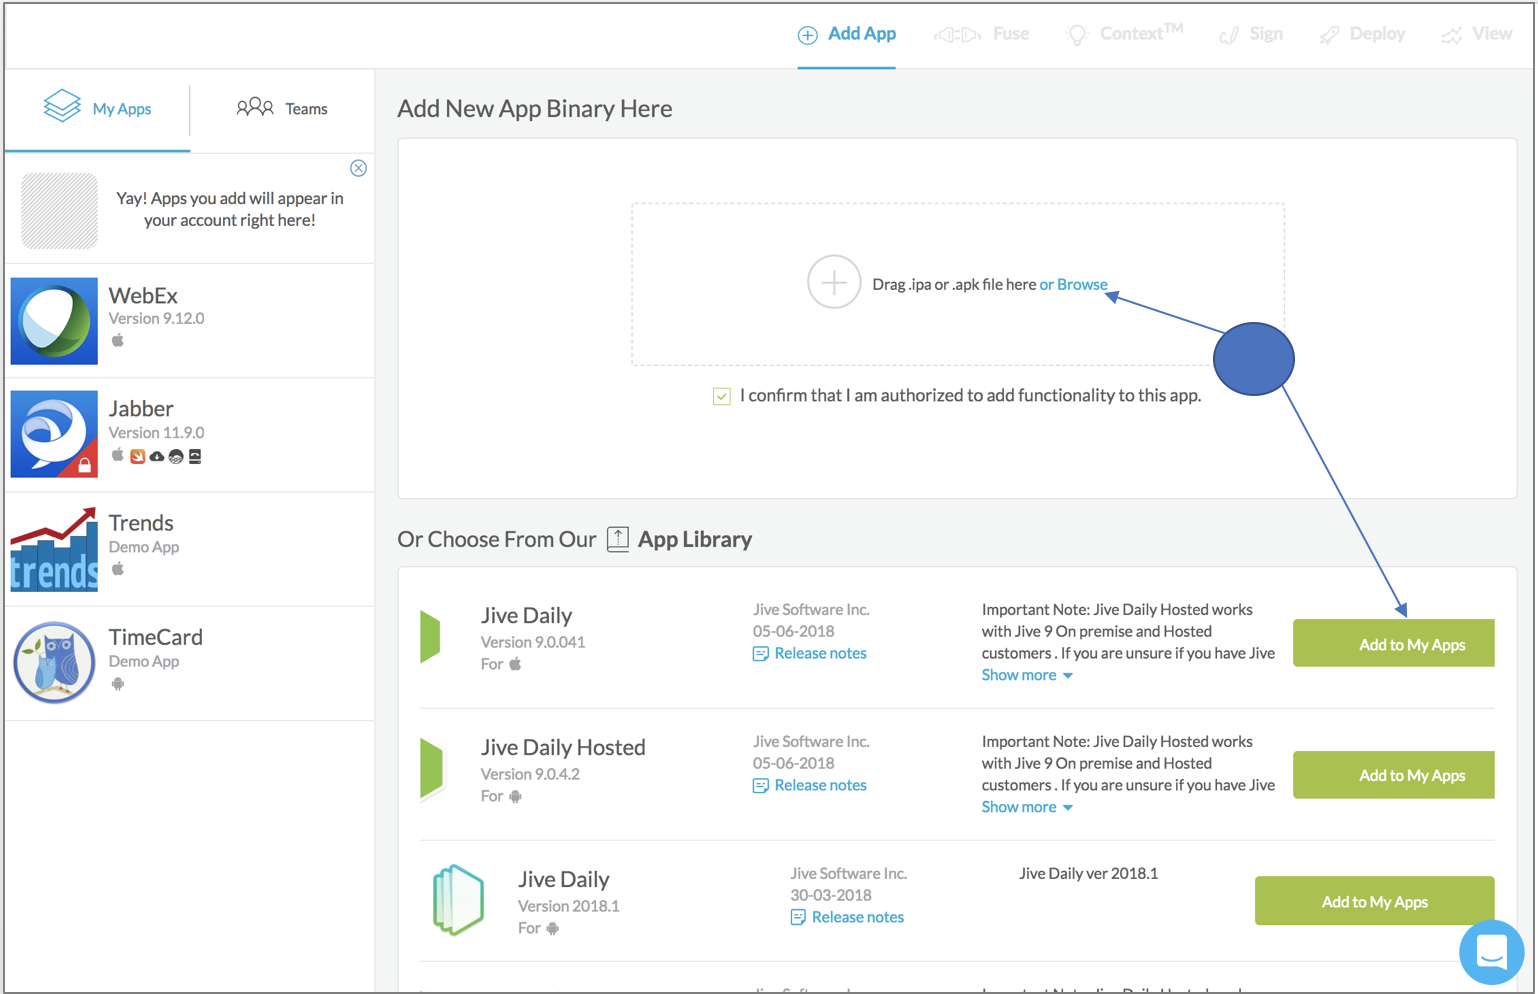
Task: Open the Sign tab
Action: (1250, 34)
